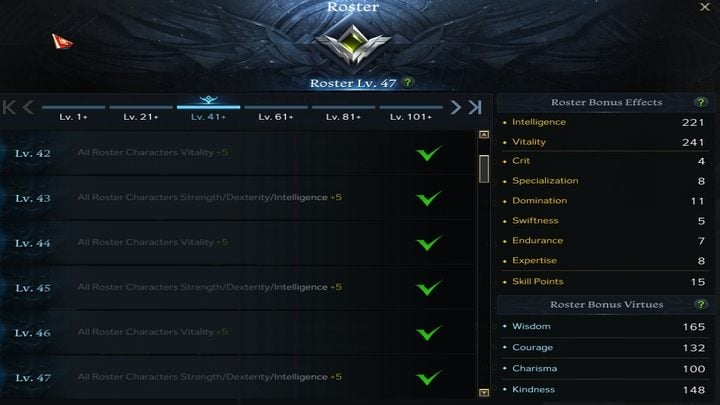Click the green checkmark for Lv. 42
The width and height of the screenshot is (720, 405).
[429, 153]
